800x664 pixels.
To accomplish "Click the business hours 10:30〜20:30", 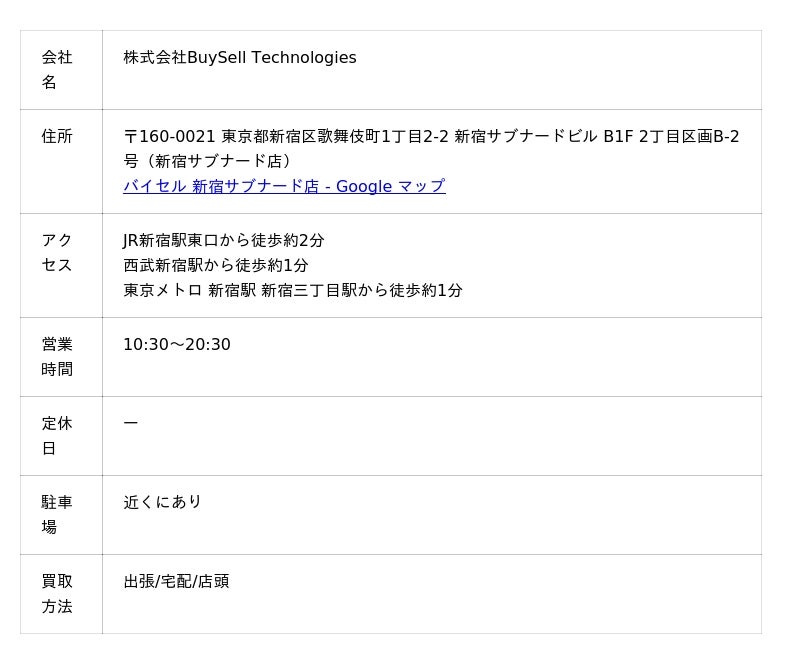I will pos(177,344).
